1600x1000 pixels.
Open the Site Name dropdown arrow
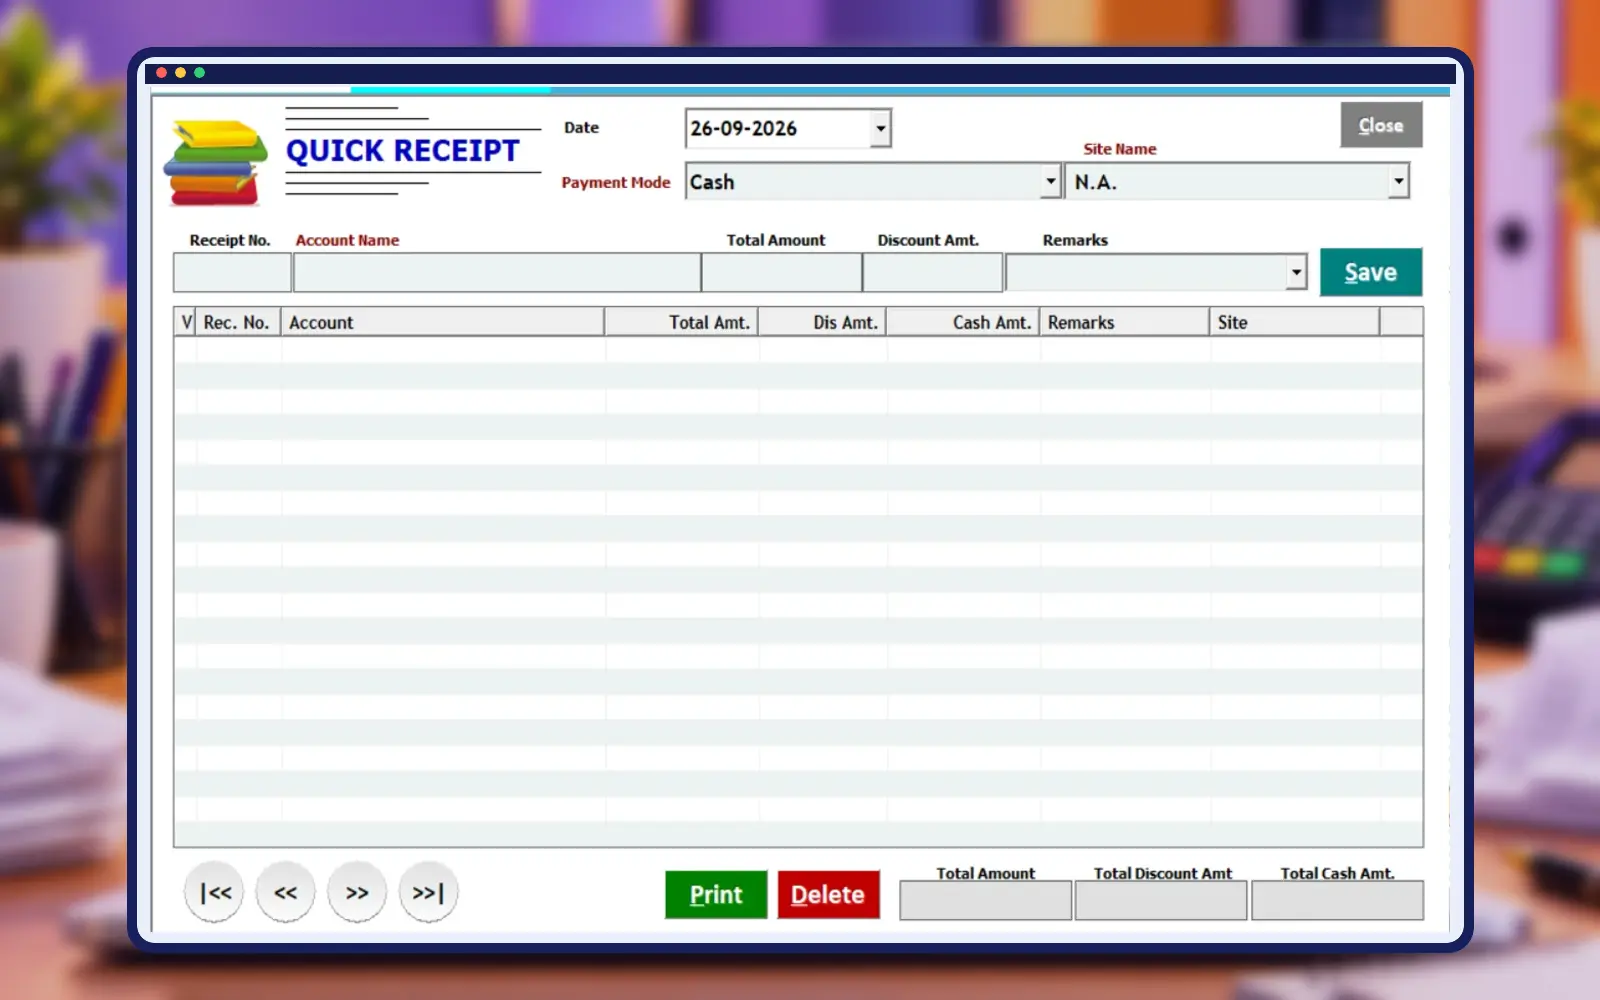click(x=1398, y=182)
